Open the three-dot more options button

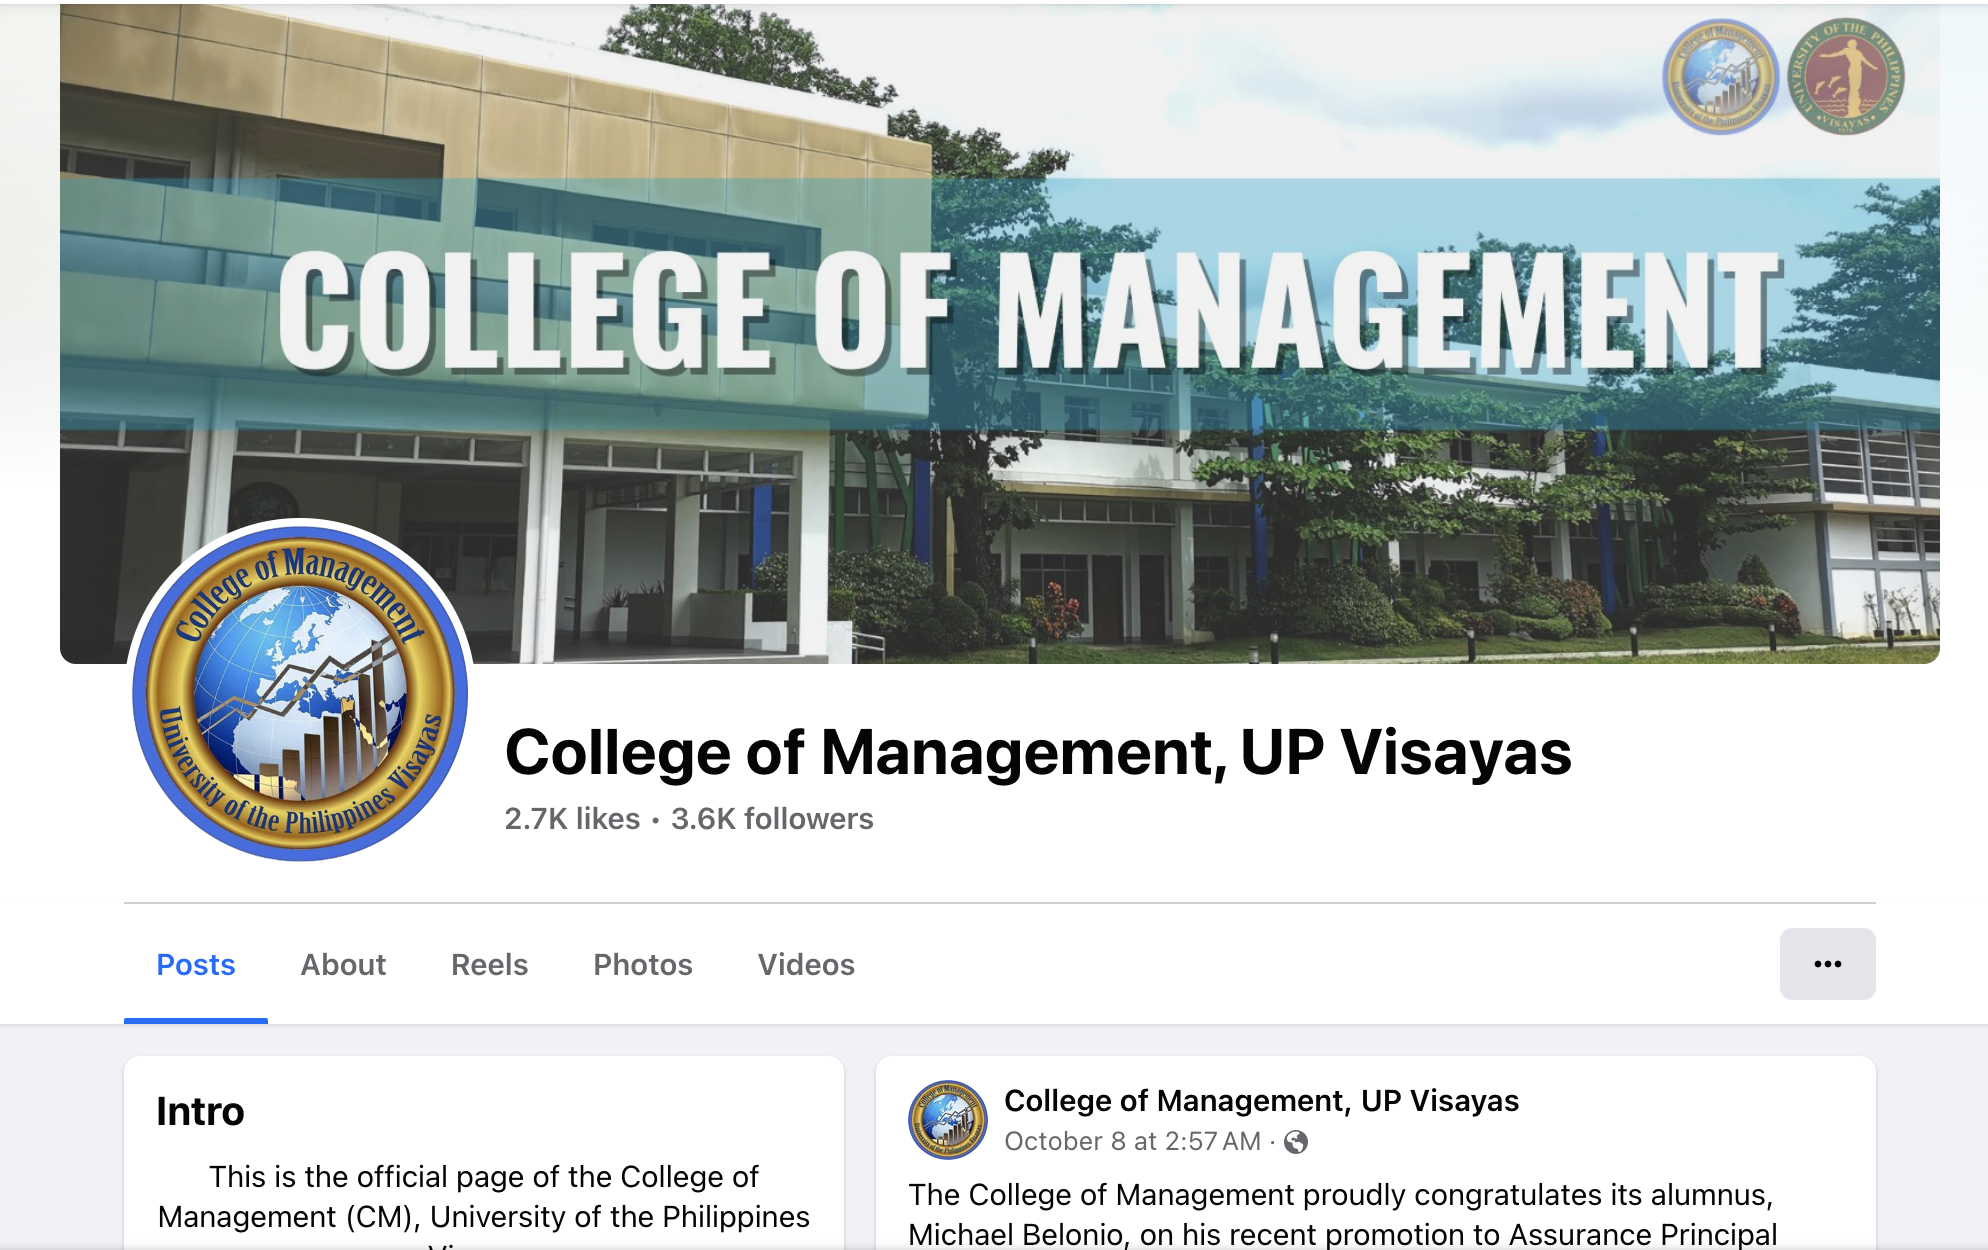click(x=1827, y=964)
